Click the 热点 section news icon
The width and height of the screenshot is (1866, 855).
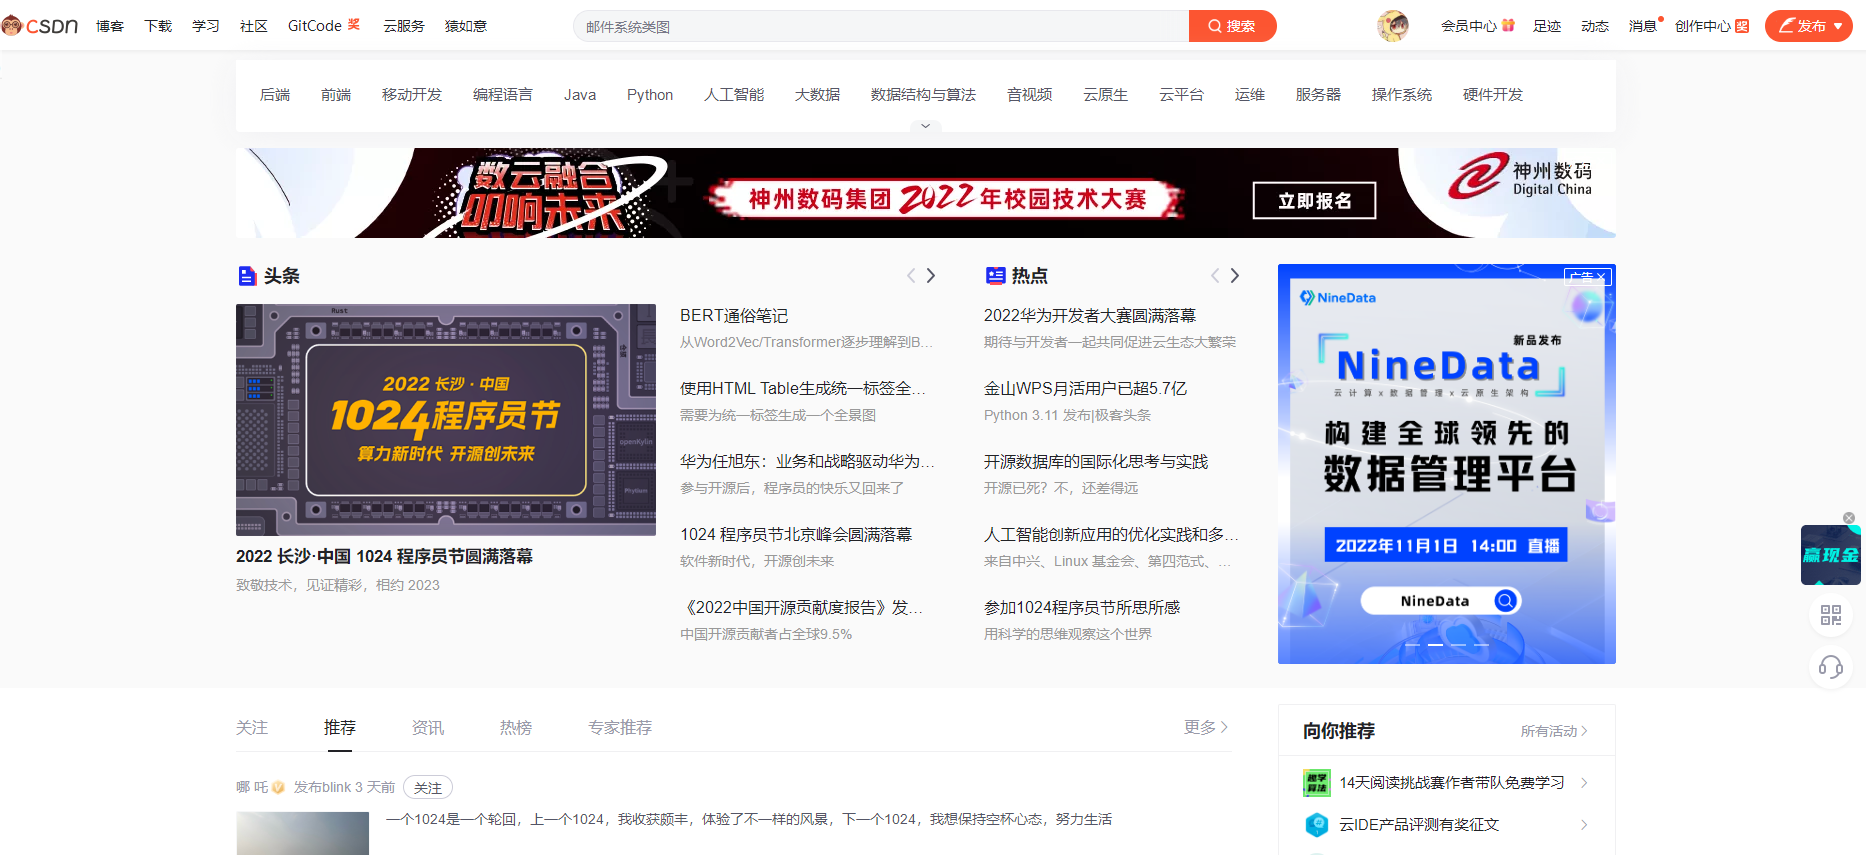(x=995, y=276)
